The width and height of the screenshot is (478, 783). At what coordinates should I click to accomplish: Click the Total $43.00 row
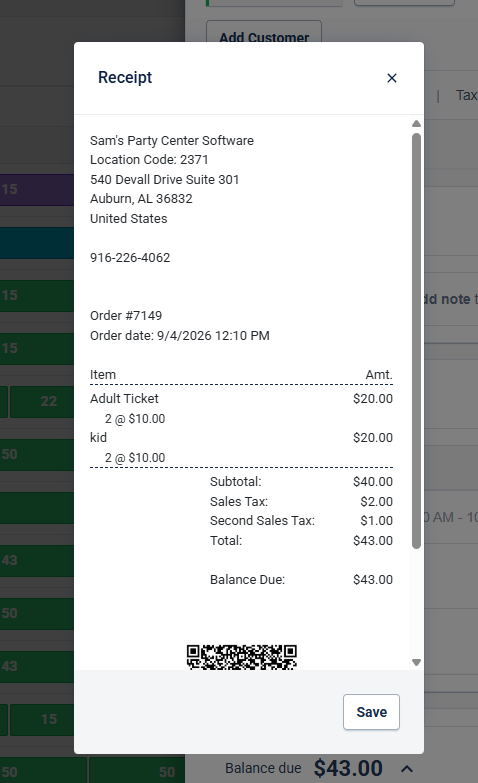(x=301, y=540)
